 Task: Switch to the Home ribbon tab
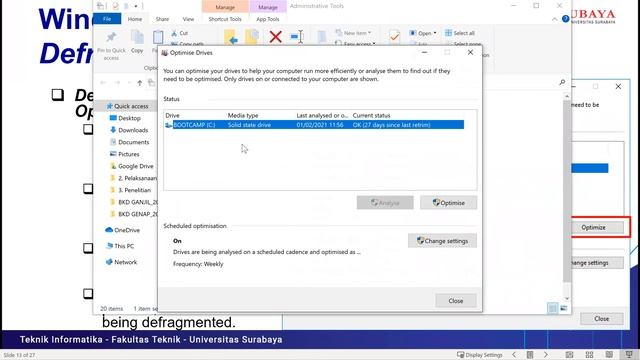tap(135, 19)
